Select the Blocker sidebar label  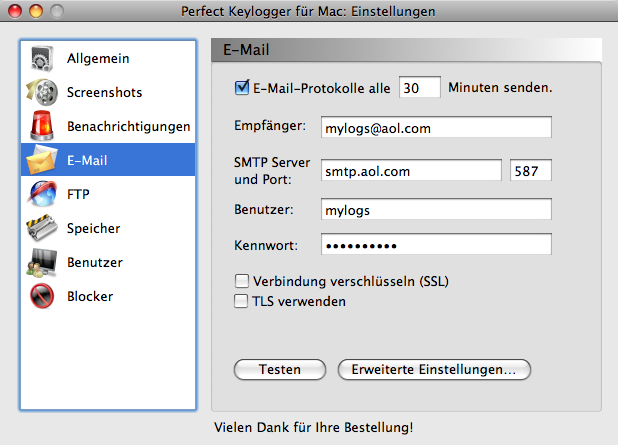(90, 296)
